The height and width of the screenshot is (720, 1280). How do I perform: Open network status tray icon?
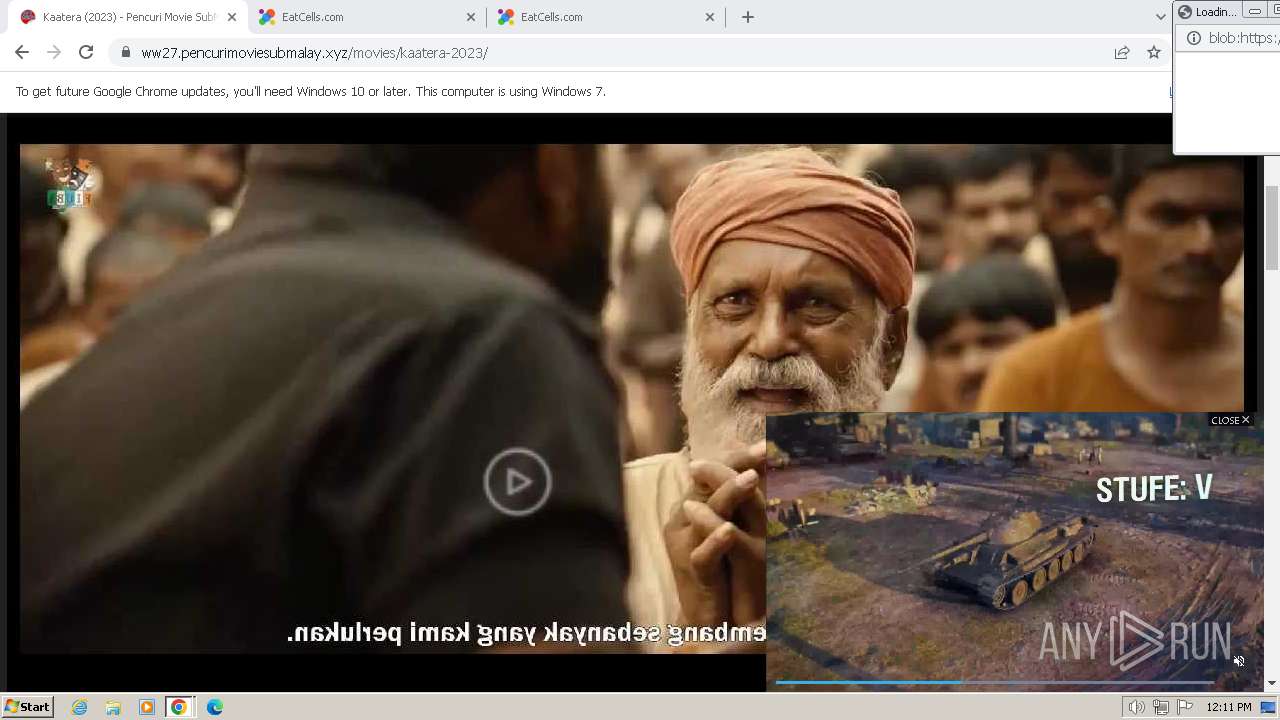tap(1161, 707)
